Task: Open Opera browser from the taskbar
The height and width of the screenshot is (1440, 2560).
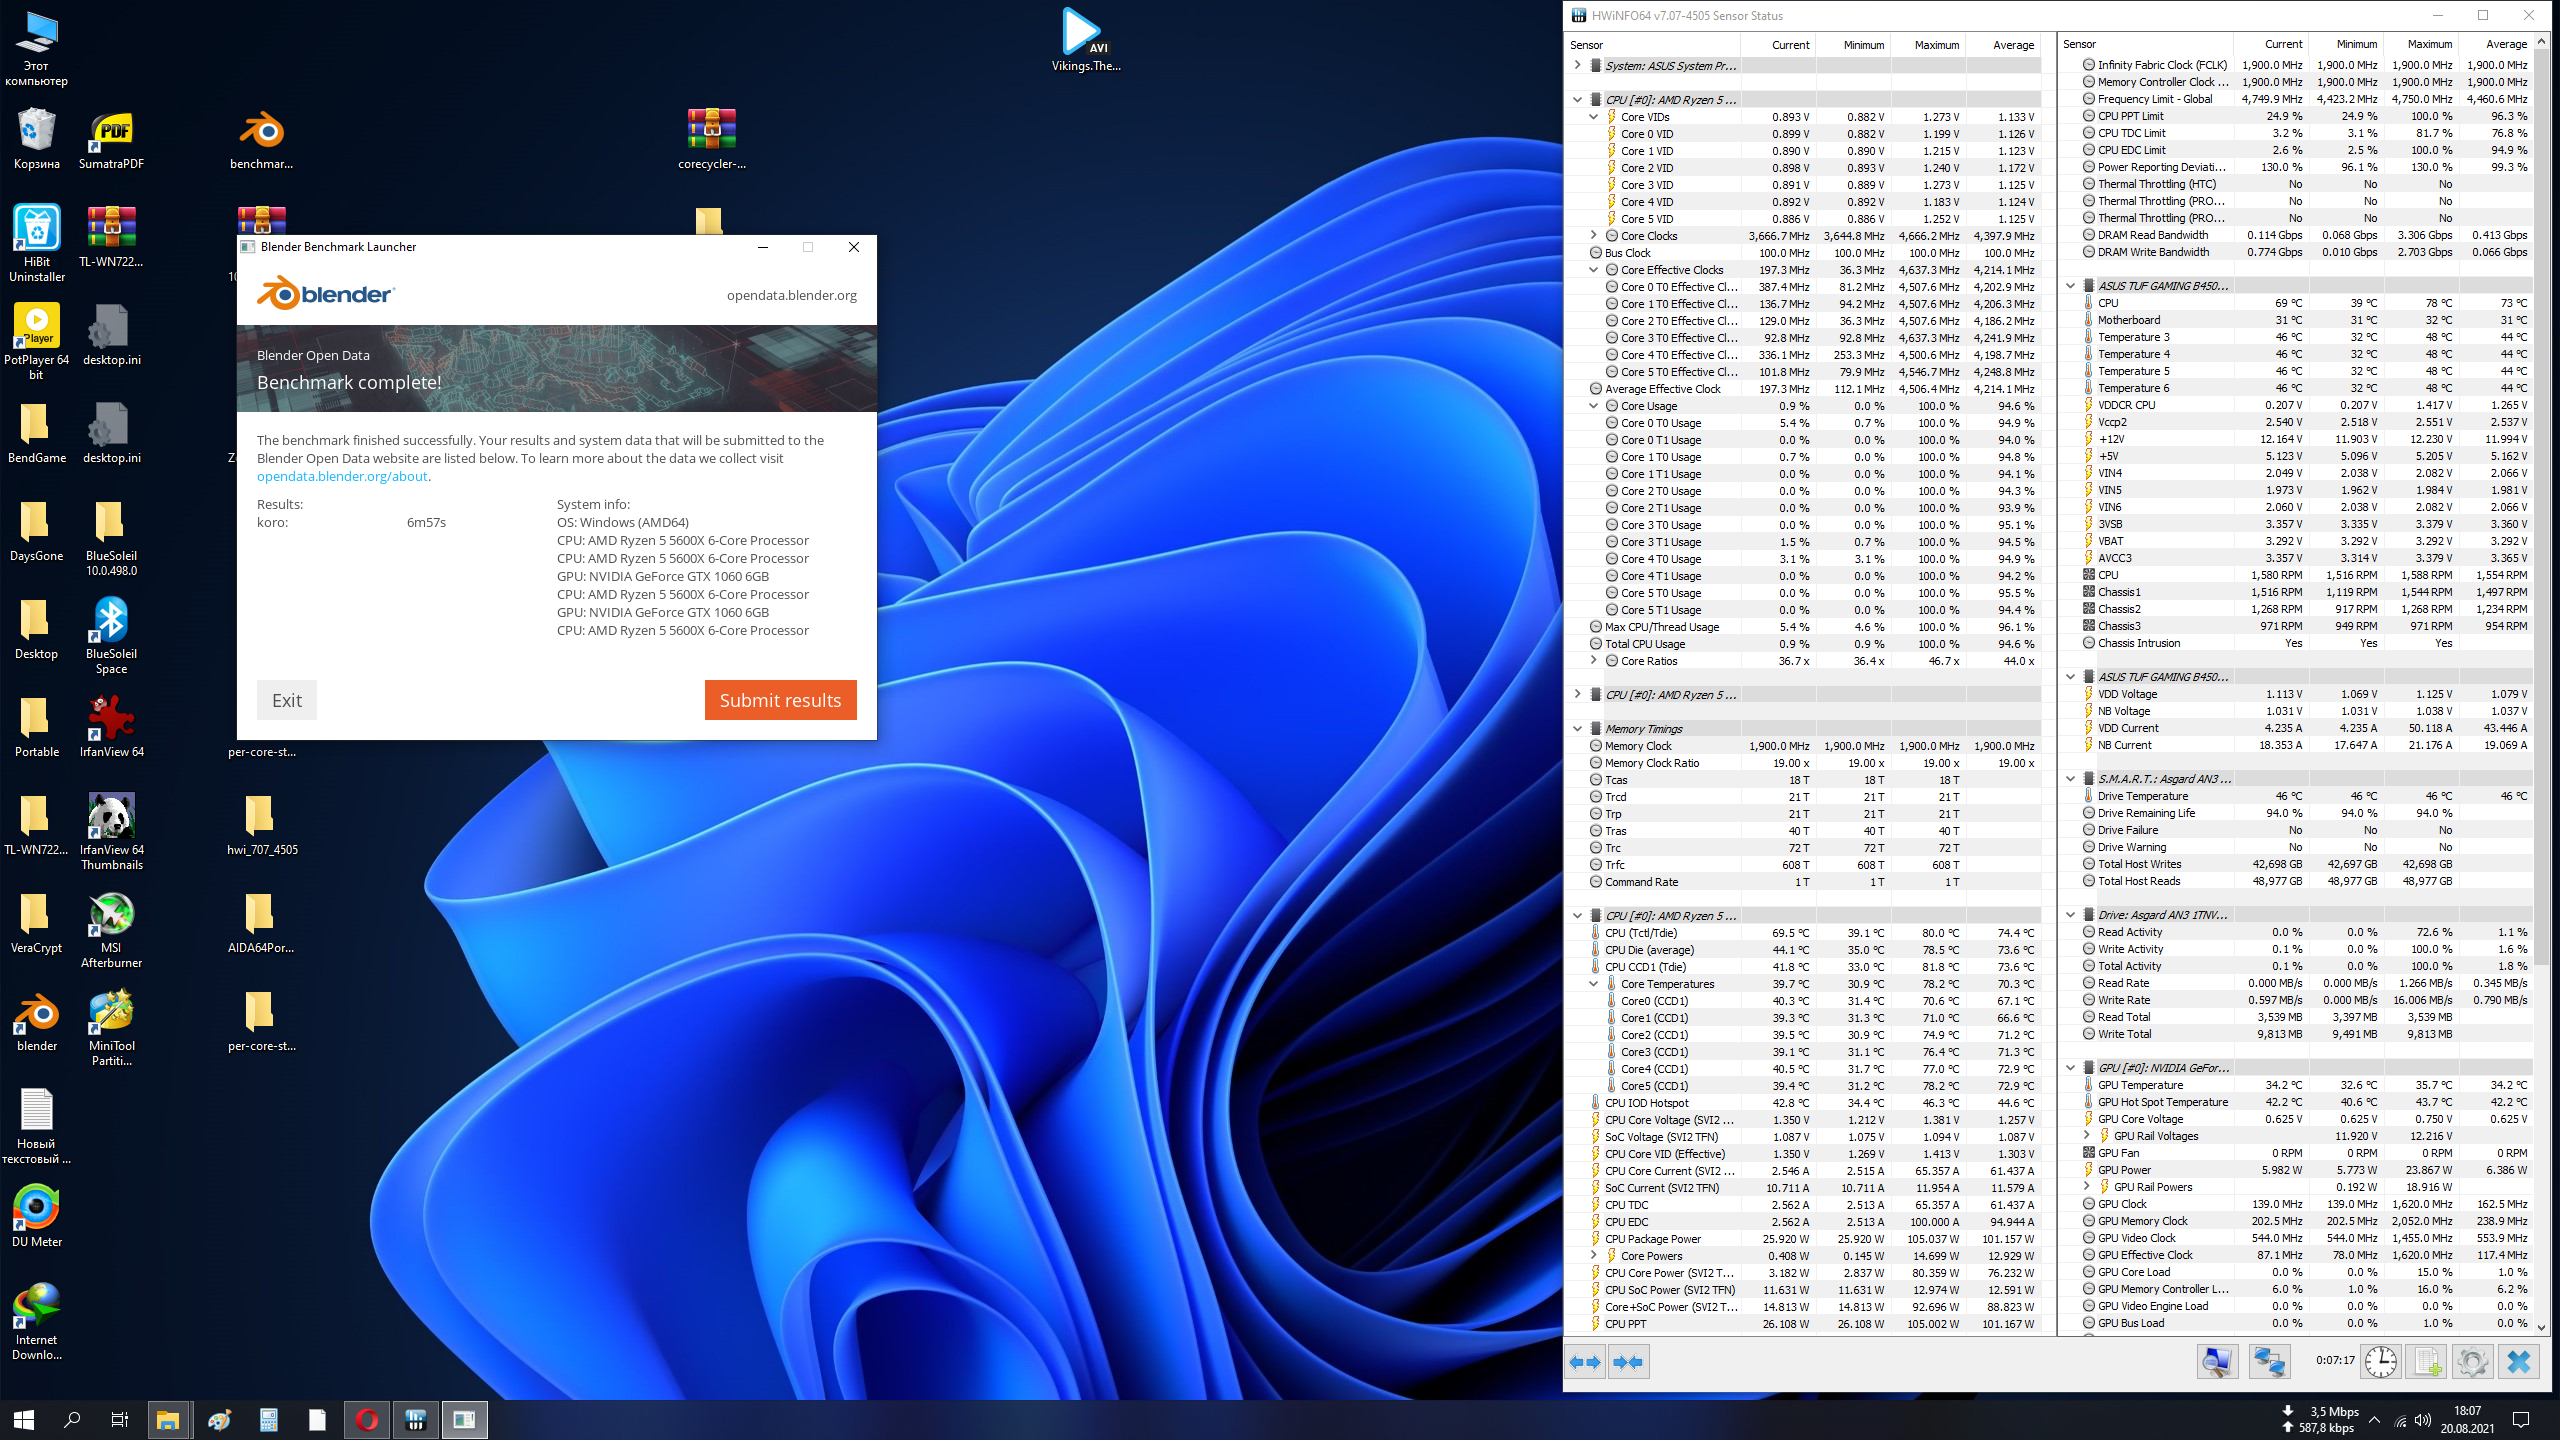Action: coord(366,1420)
